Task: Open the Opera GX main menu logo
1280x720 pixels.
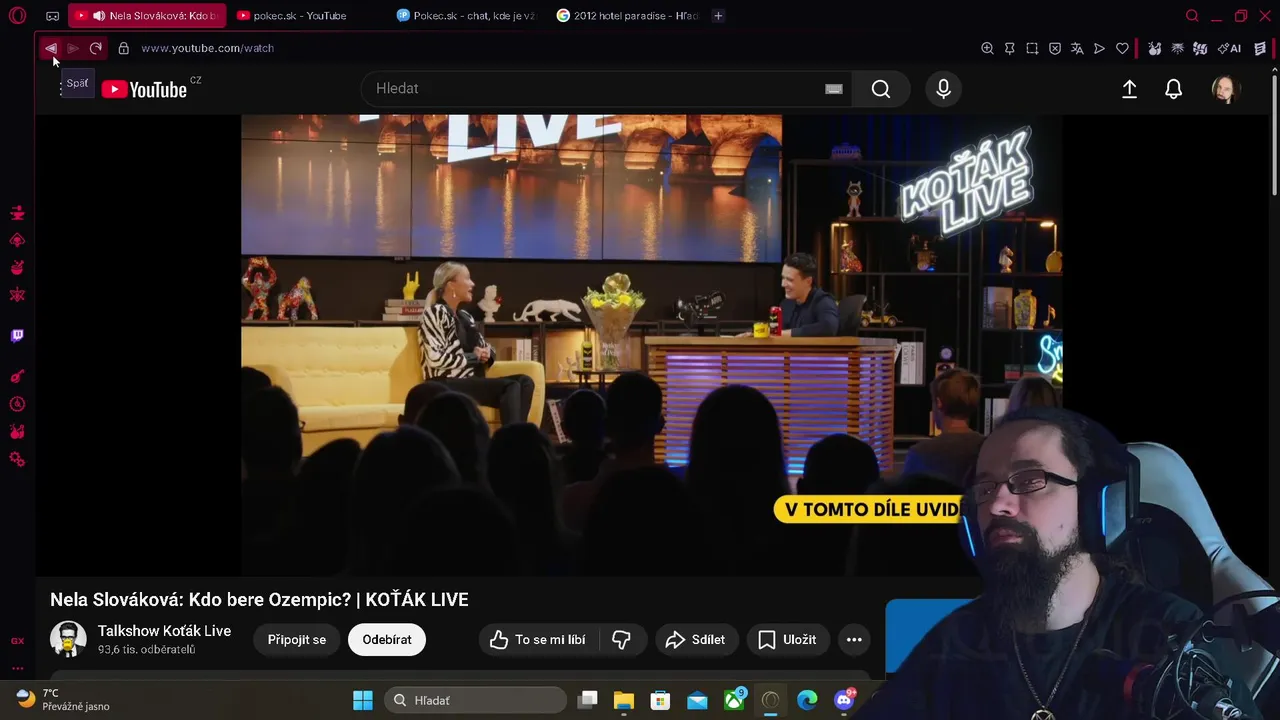Action: tap(17, 16)
